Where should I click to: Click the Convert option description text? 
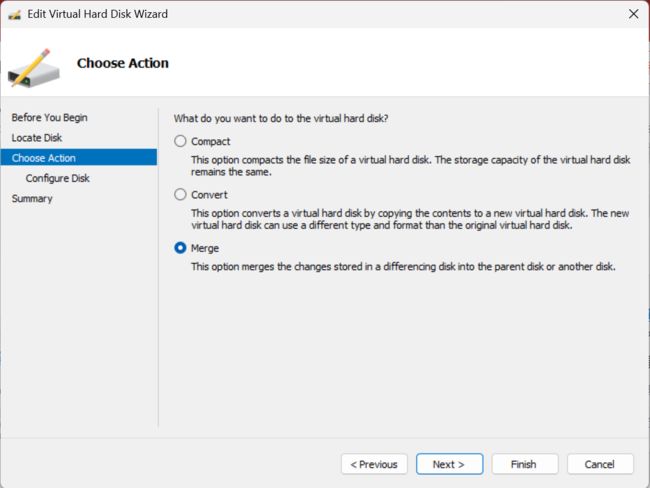click(410, 219)
